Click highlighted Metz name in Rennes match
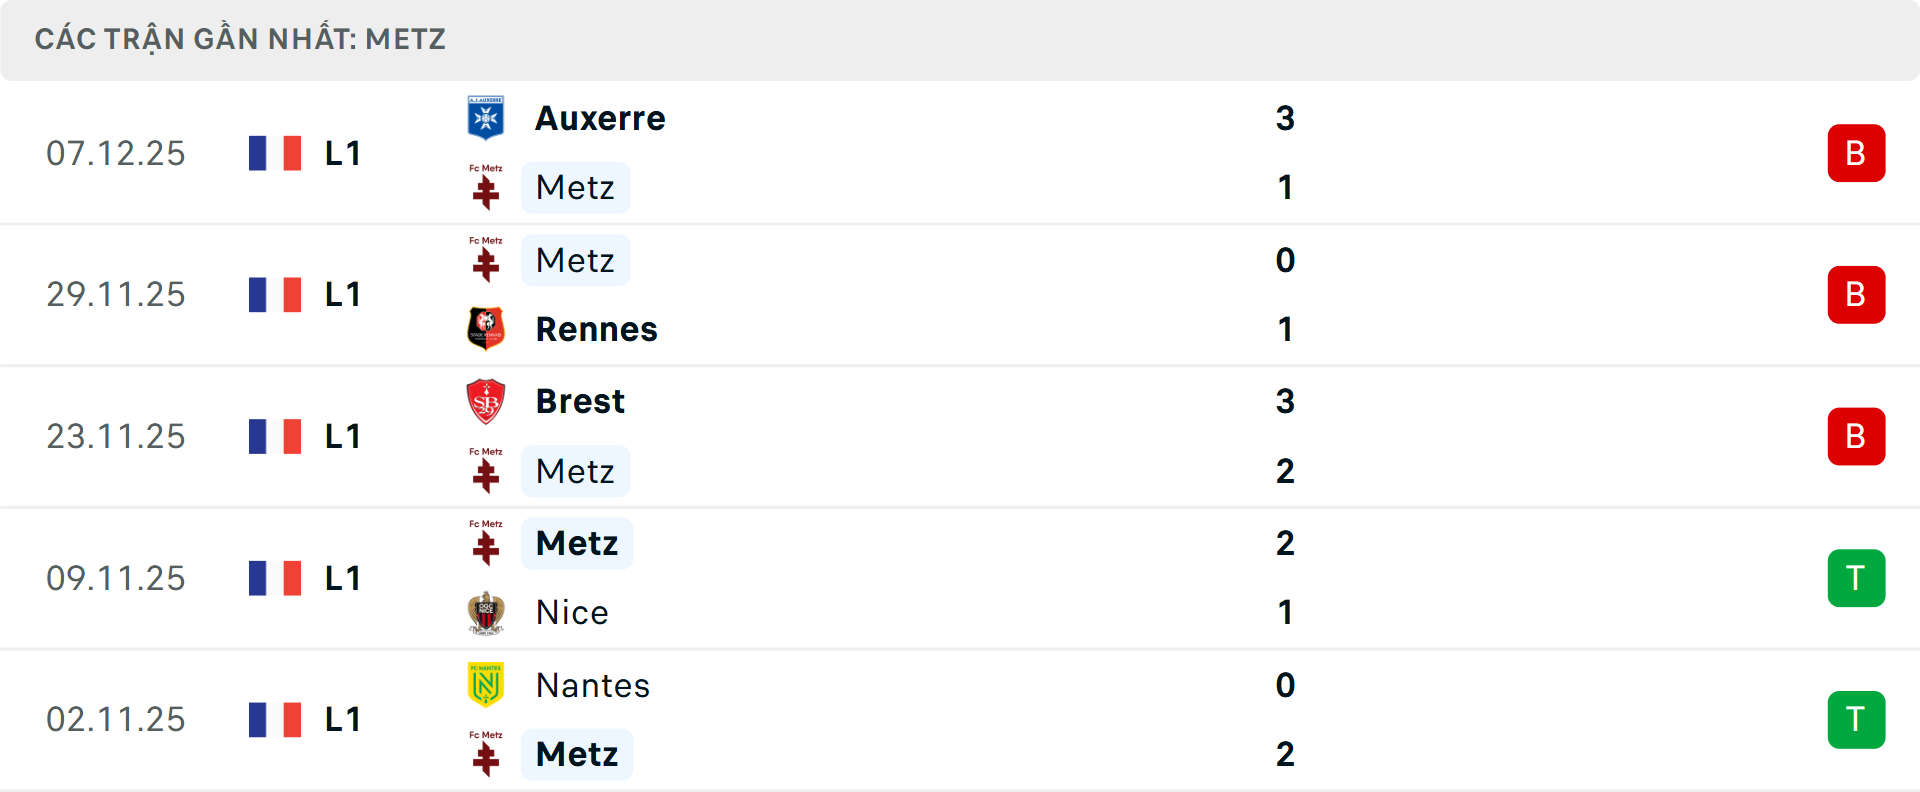 [x=575, y=260]
